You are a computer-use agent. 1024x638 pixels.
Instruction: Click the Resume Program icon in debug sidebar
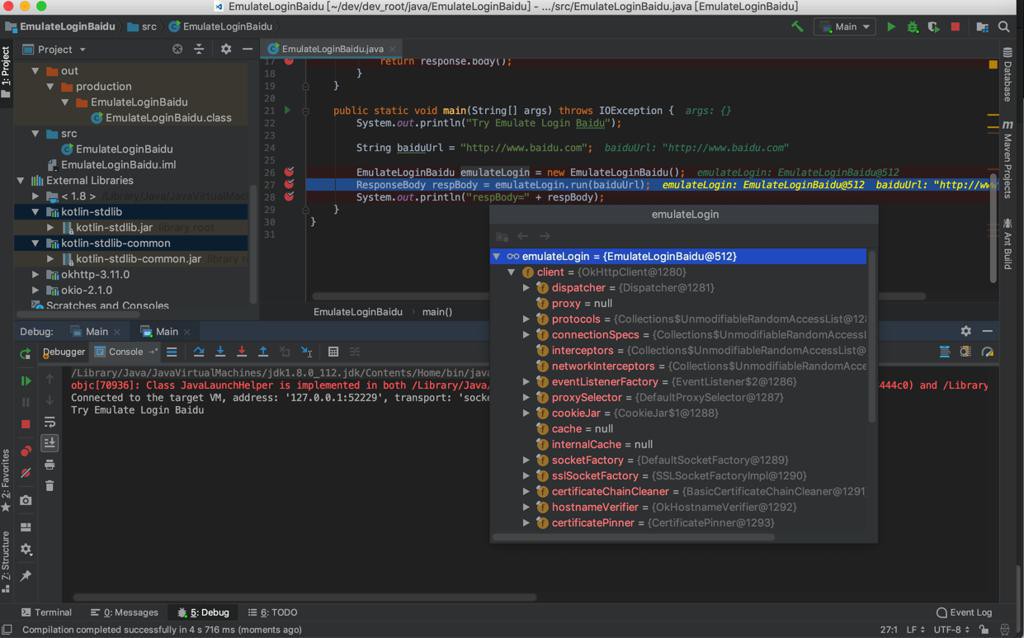point(26,380)
